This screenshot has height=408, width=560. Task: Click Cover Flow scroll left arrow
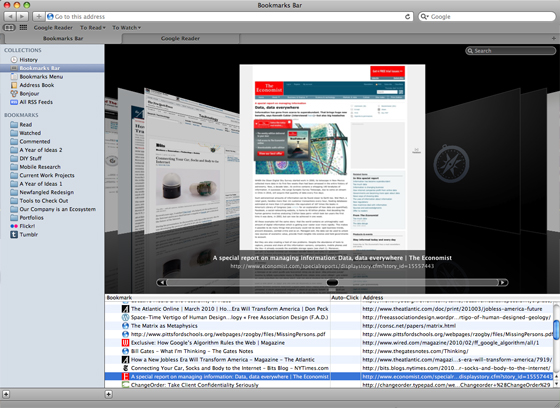[161, 283]
